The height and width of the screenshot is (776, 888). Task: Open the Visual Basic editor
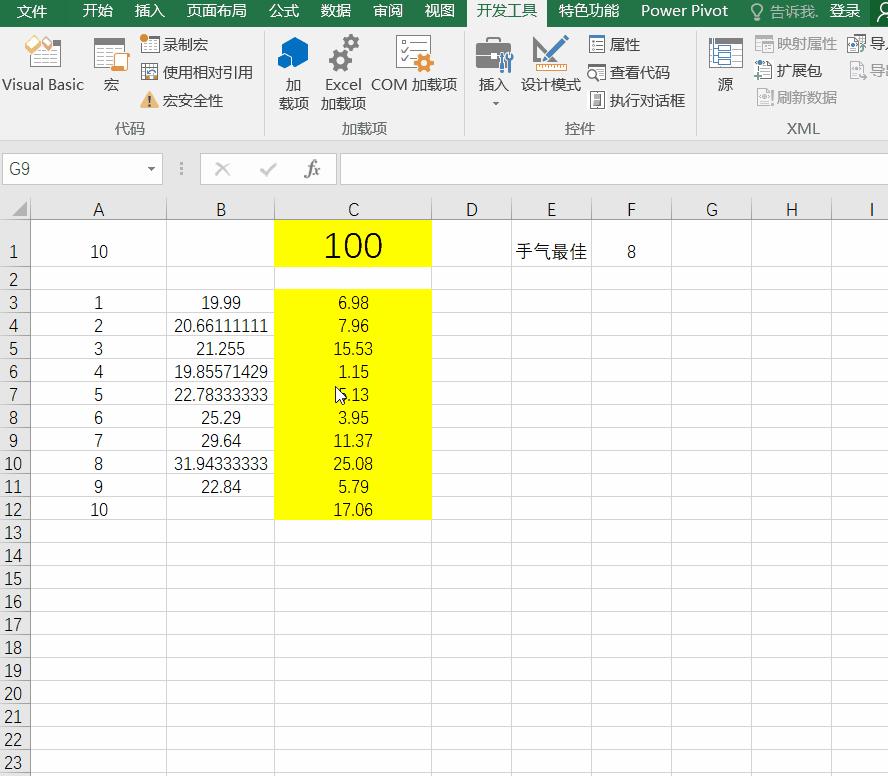pos(43,62)
